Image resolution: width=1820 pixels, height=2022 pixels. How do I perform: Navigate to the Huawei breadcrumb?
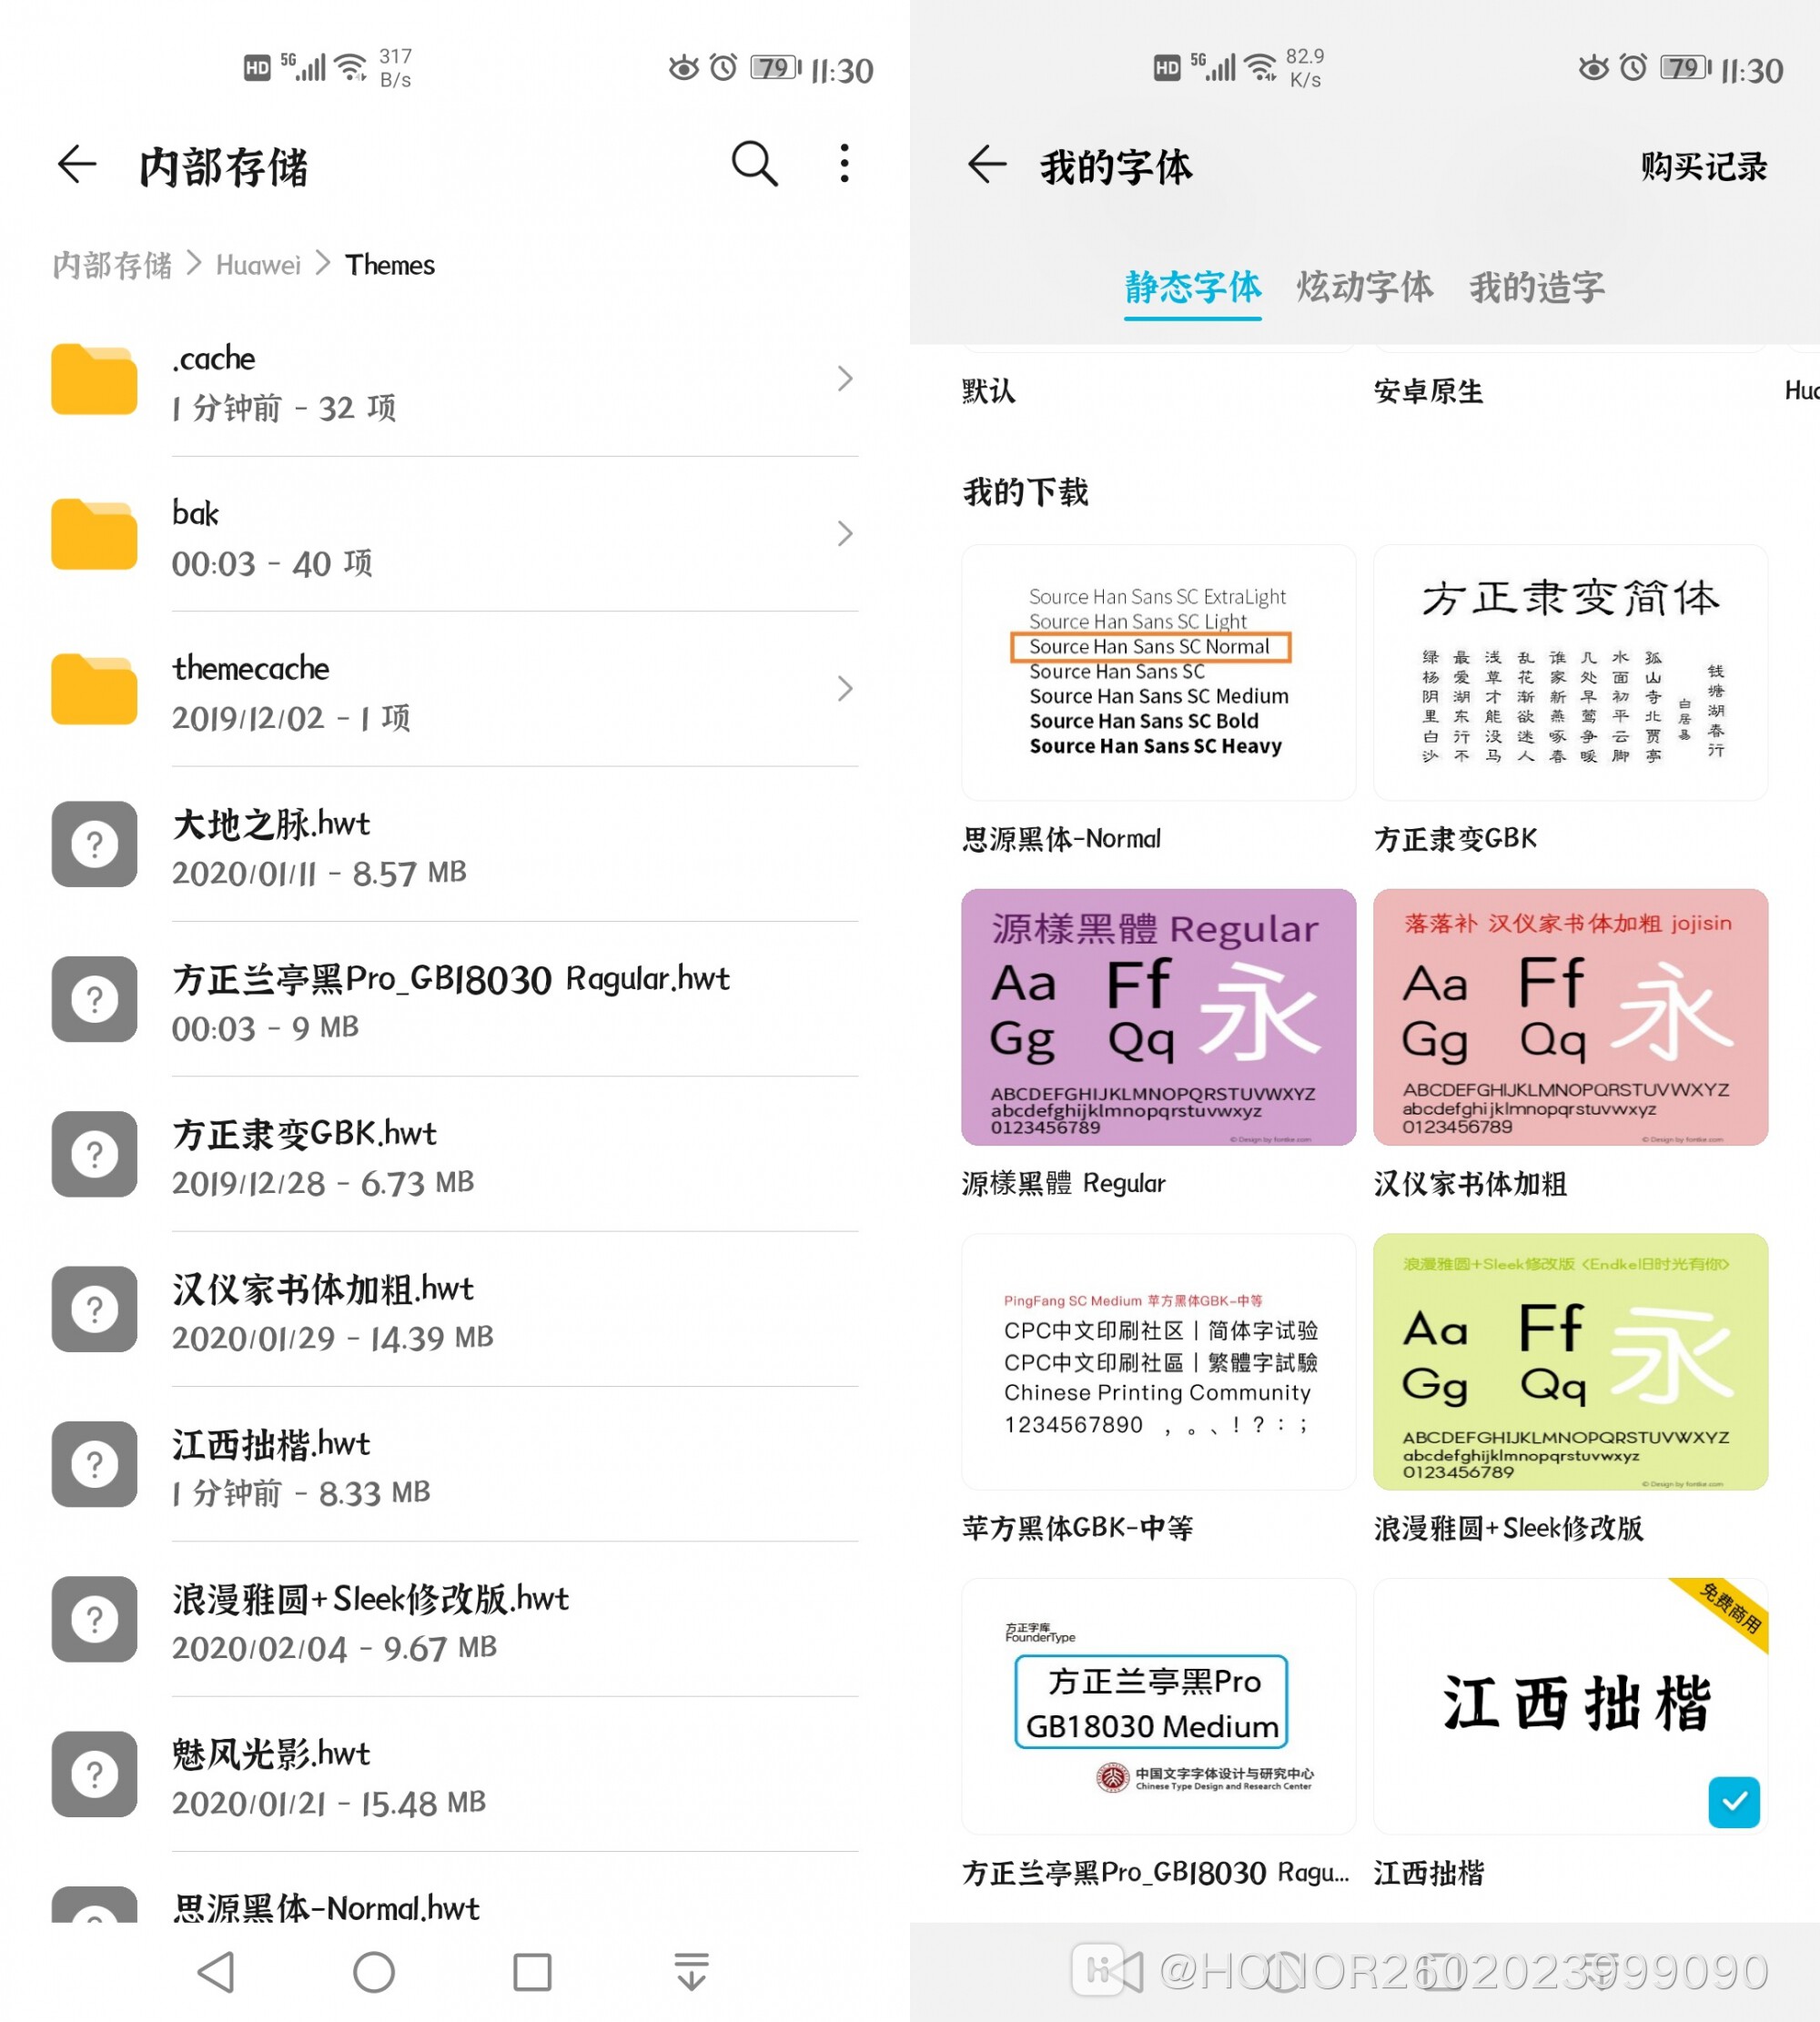pos(258,265)
